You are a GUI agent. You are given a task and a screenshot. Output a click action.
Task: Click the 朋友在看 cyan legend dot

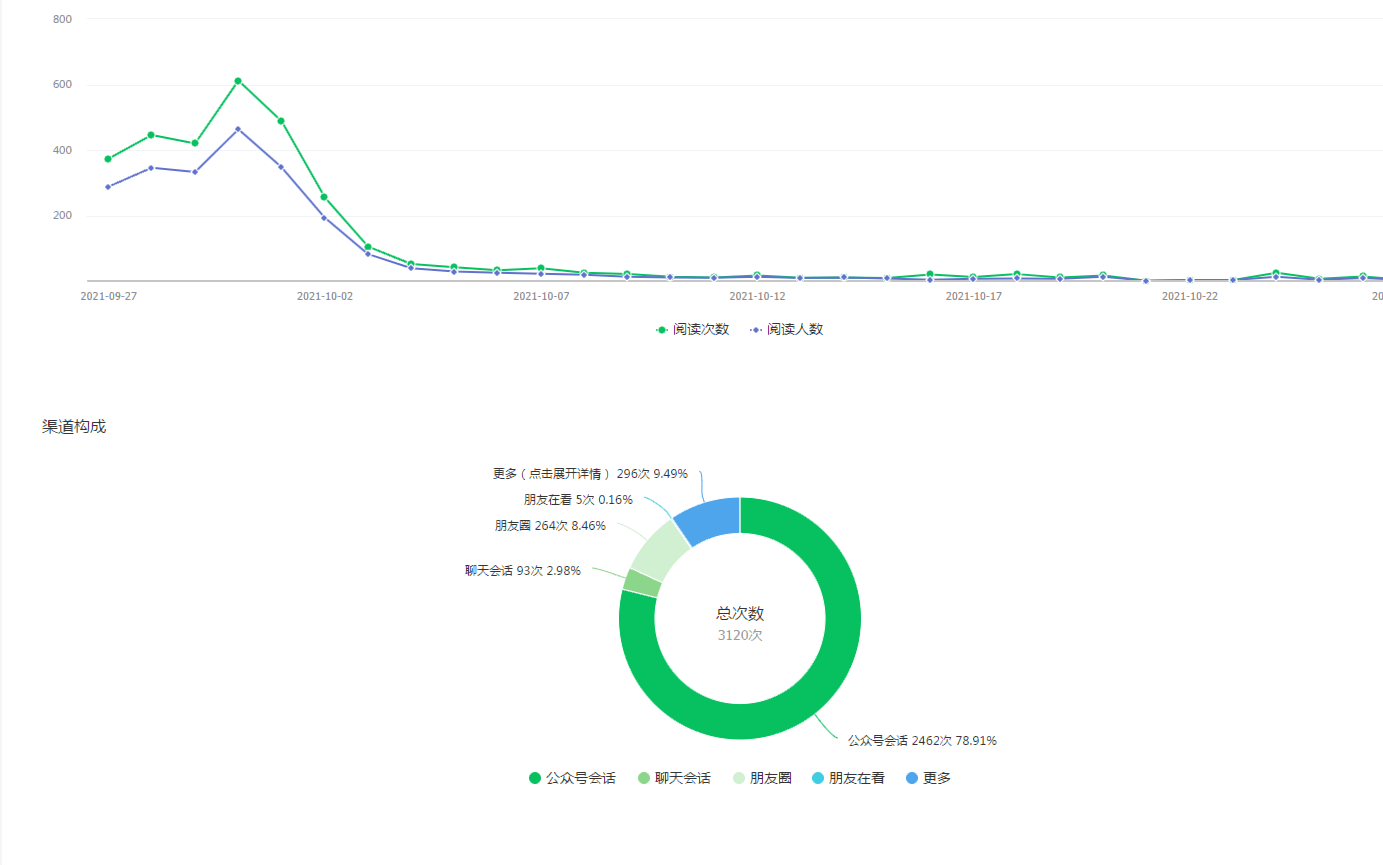tap(818, 778)
